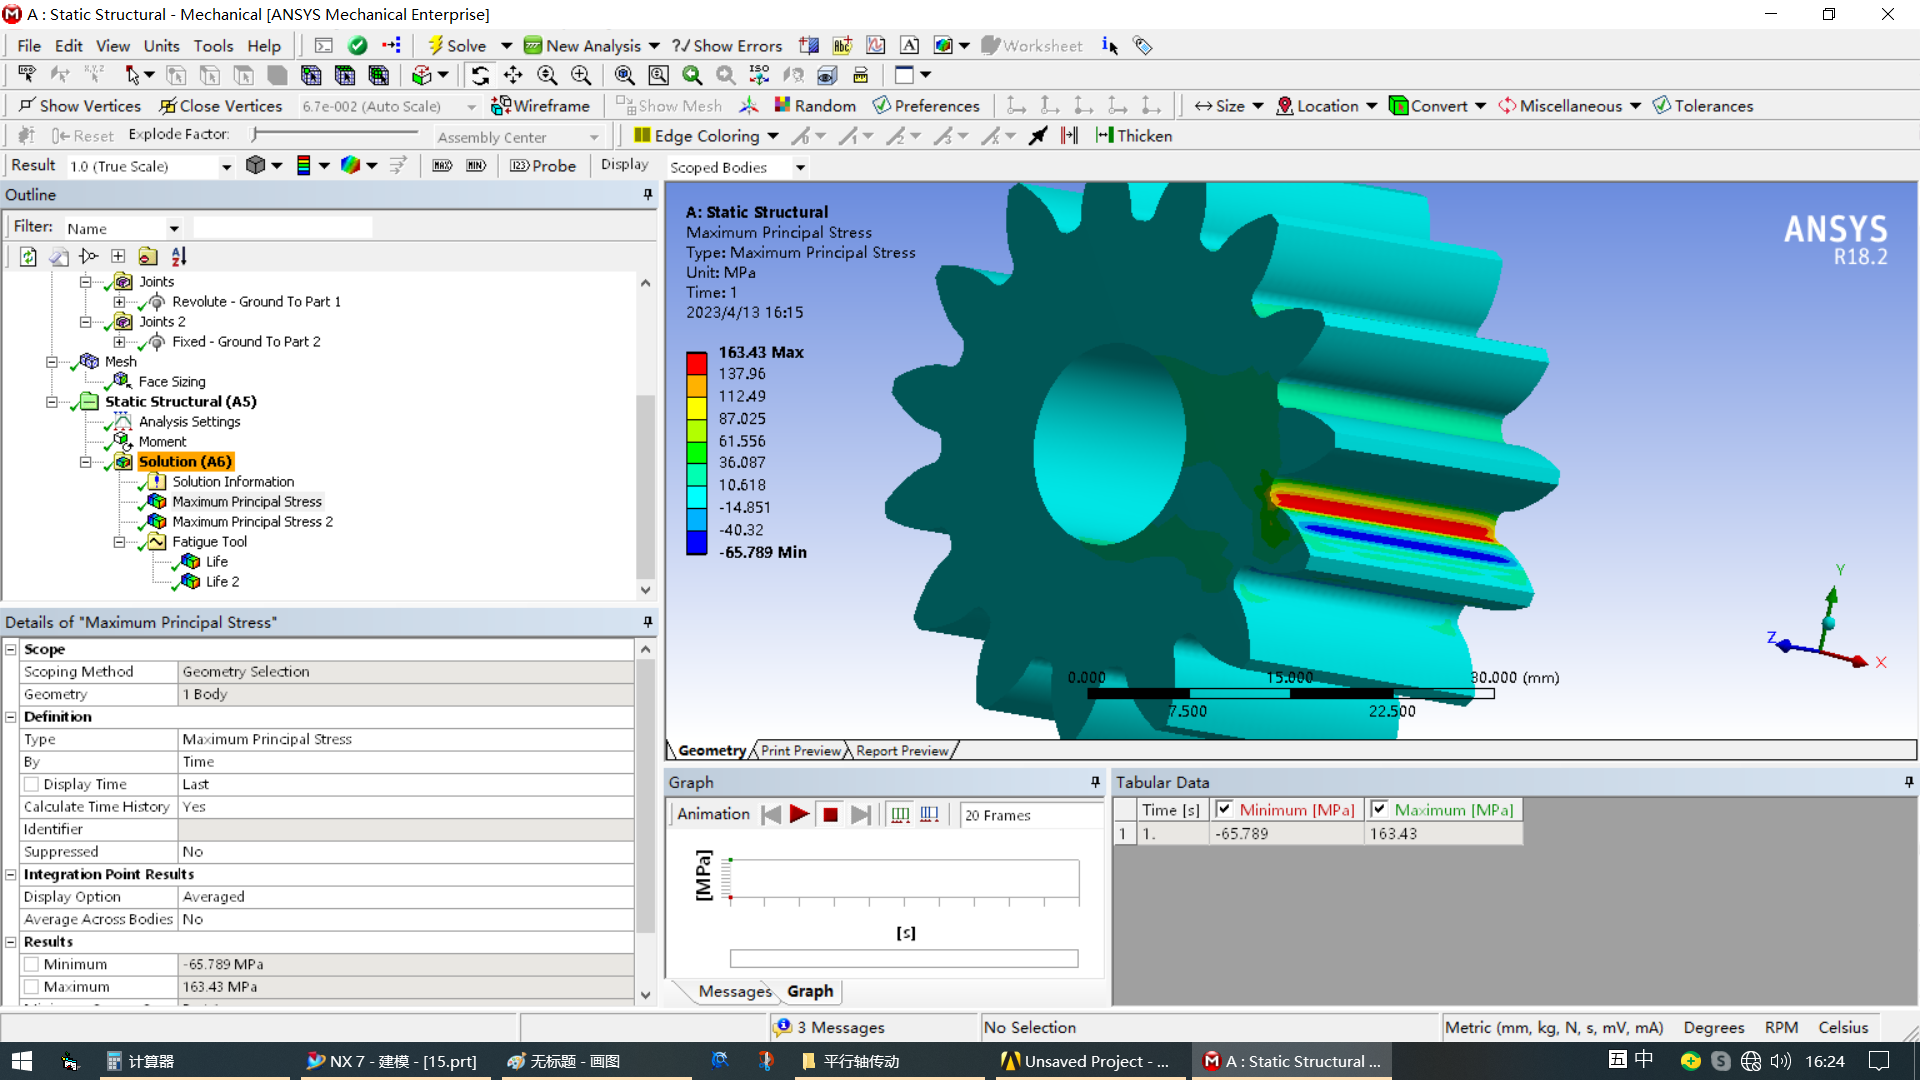The image size is (1920, 1080).
Task: Uncheck Maximum [MPa] column checkbox
Action: (x=1379, y=810)
